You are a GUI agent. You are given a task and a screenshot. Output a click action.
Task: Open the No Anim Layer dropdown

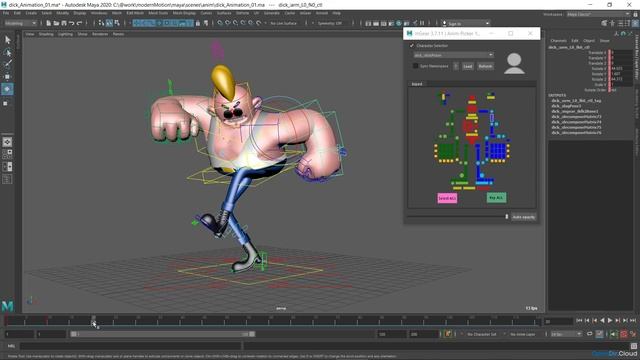click(x=523, y=334)
